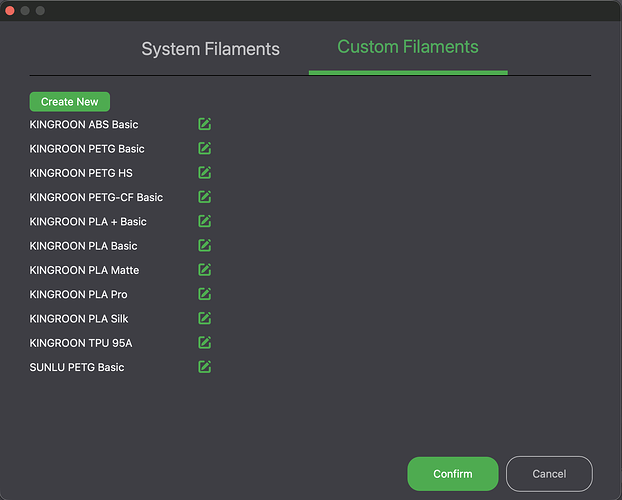Select the Custom Filaments tab
This screenshot has height=500, width=622.
point(408,47)
